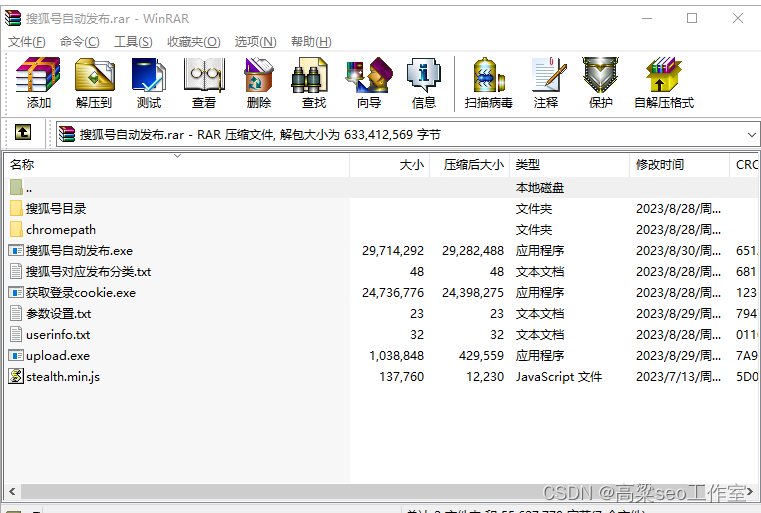
Task: Sort by the 名称 column header
Action: (x=177, y=165)
